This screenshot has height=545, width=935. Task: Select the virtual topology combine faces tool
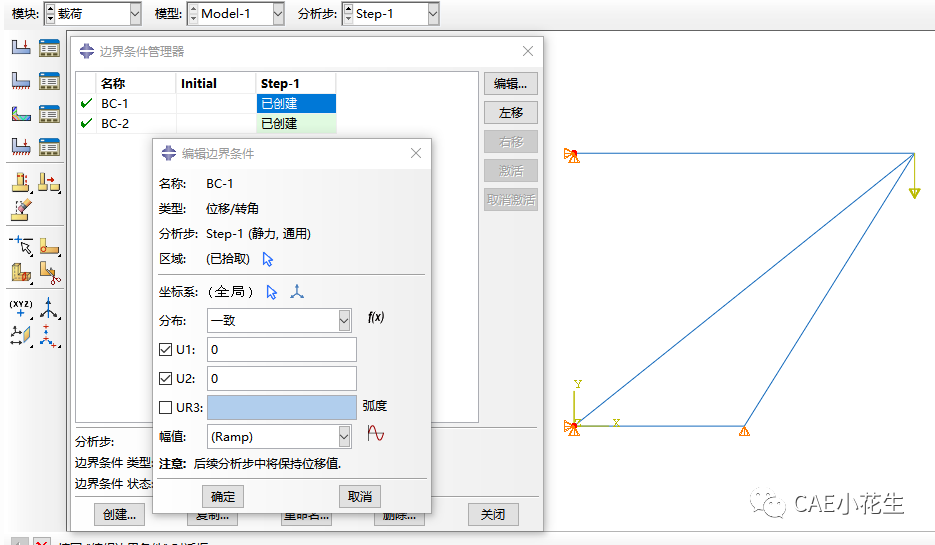pos(21,182)
